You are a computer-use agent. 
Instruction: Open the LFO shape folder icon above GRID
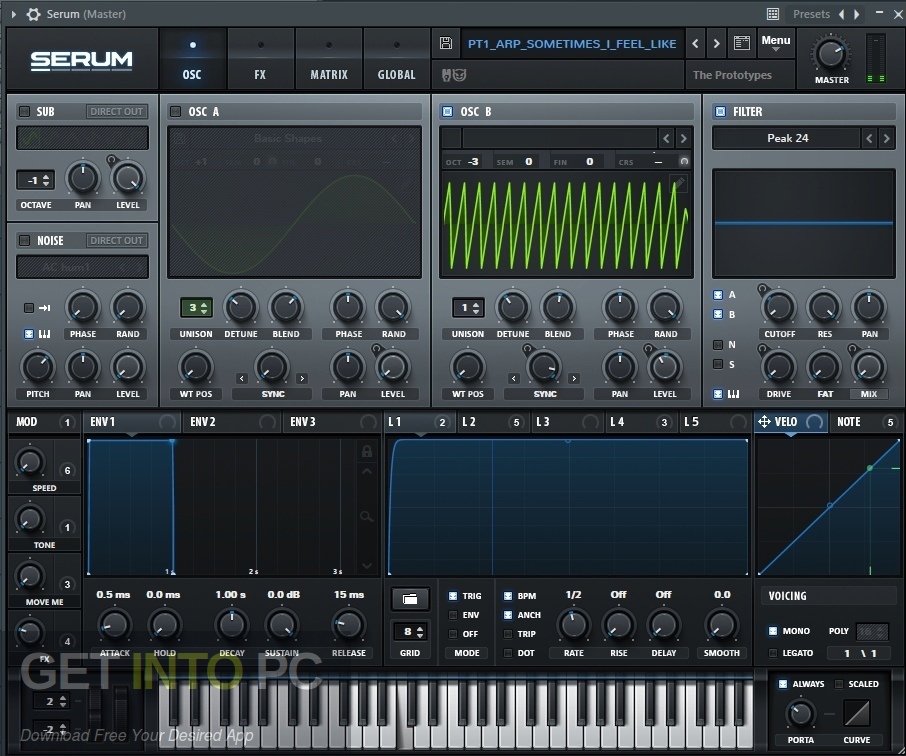click(x=410, y=599)
